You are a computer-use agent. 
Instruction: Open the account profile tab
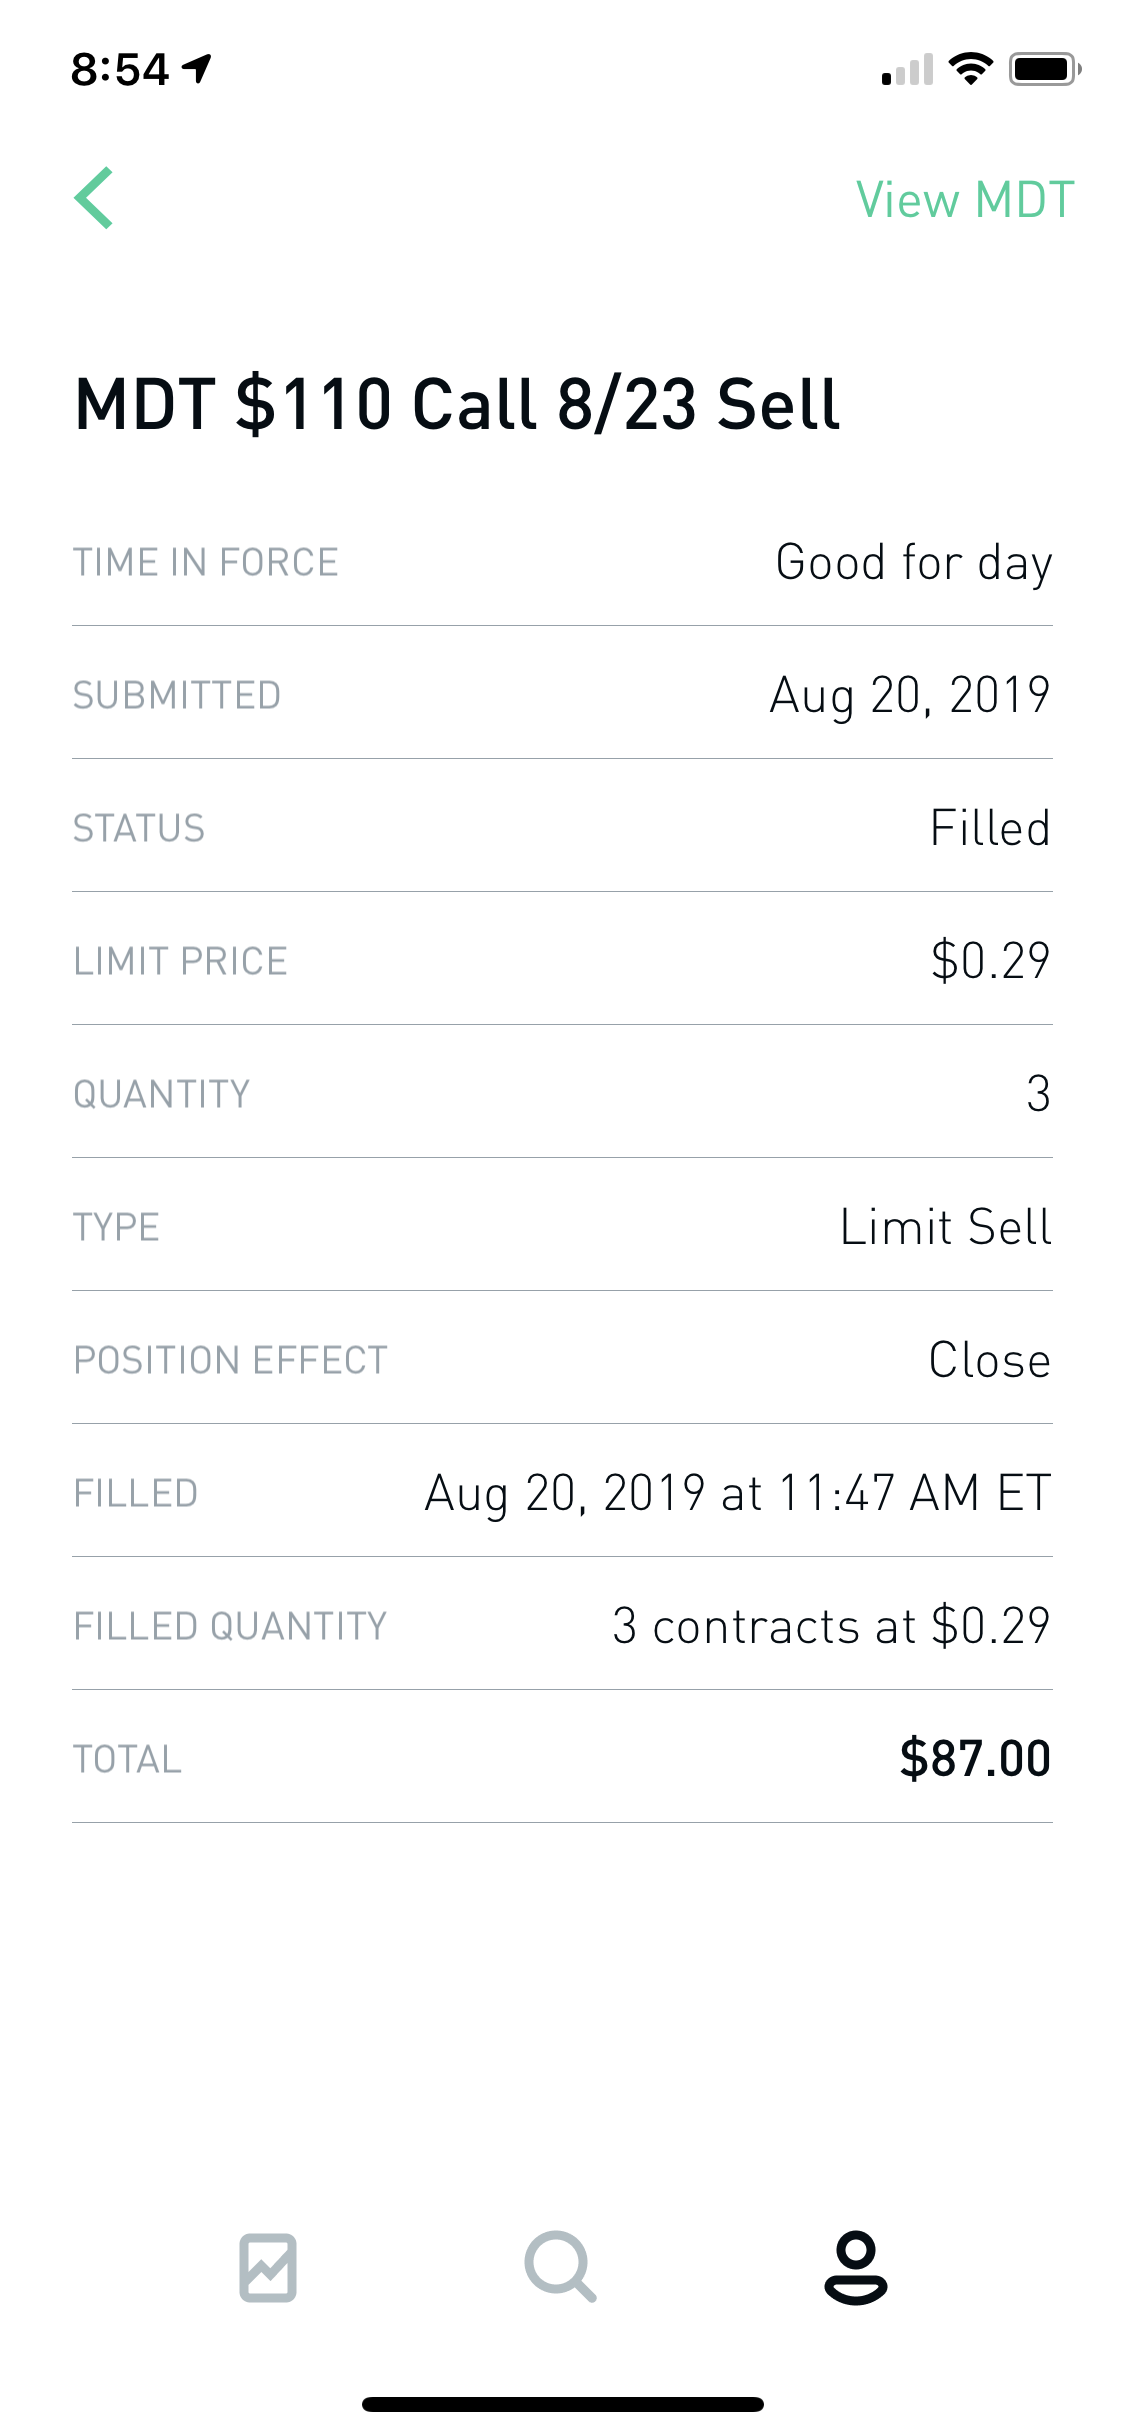pos(855,2266)
